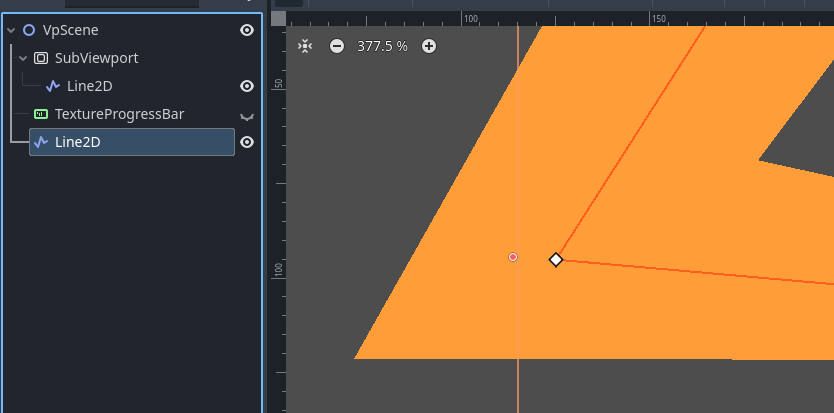The image size is (834, 413).
Task: Show the hidden TextureProgressBar node
Action: [247, 115]
